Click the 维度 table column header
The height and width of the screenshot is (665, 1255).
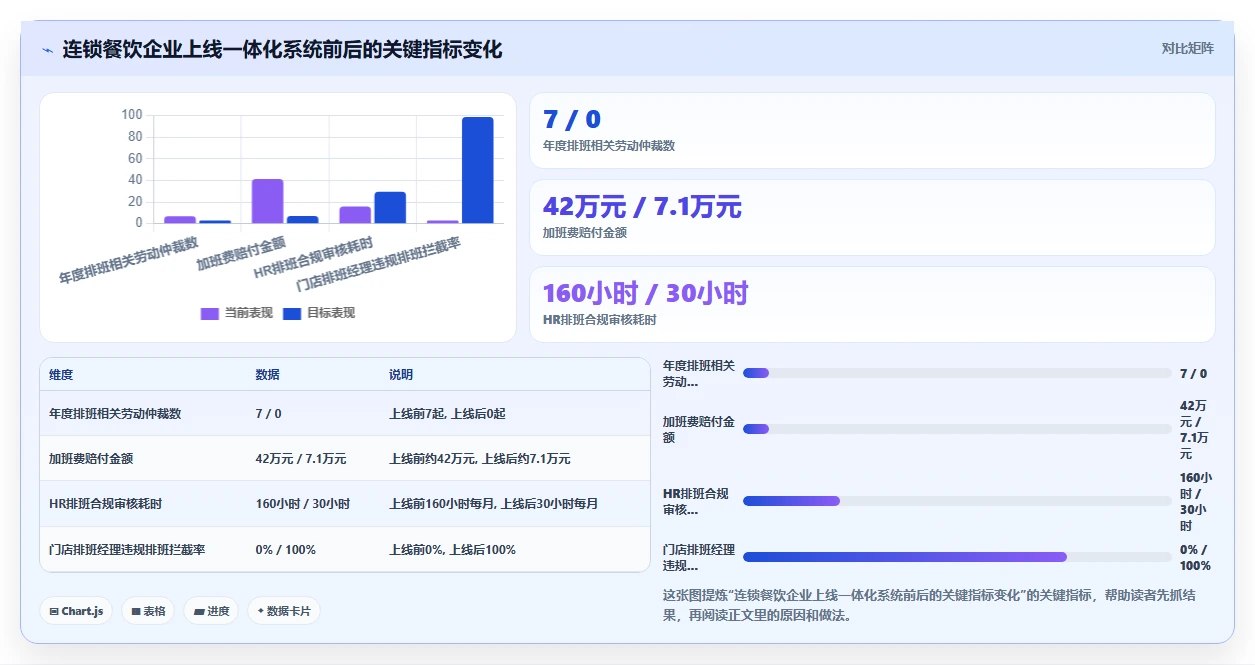(61, 374)
